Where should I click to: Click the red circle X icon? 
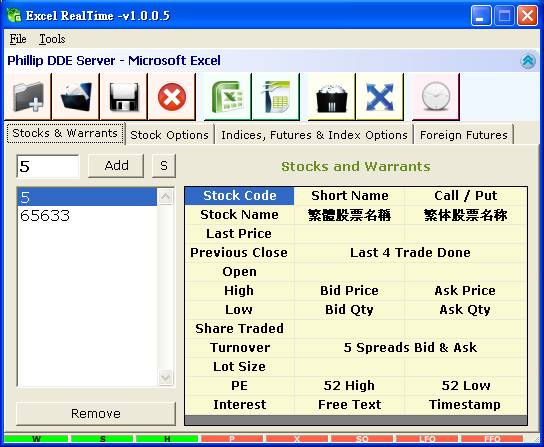tap(172, 96)
